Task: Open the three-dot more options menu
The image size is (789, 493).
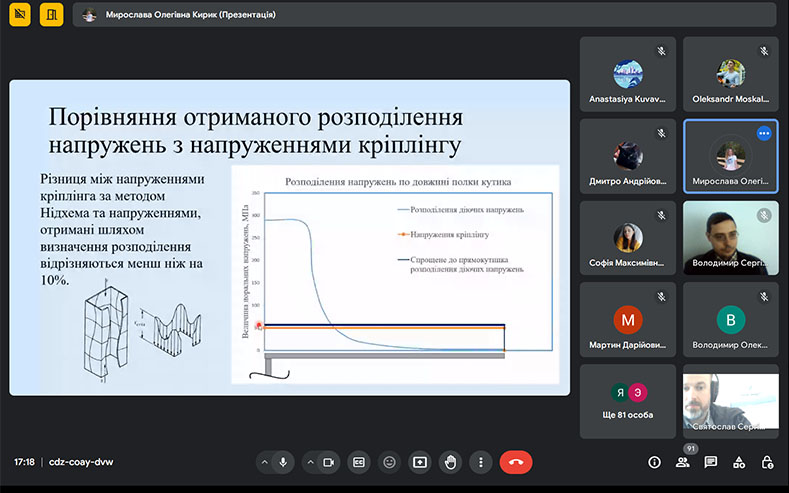Action: point(481,462)
